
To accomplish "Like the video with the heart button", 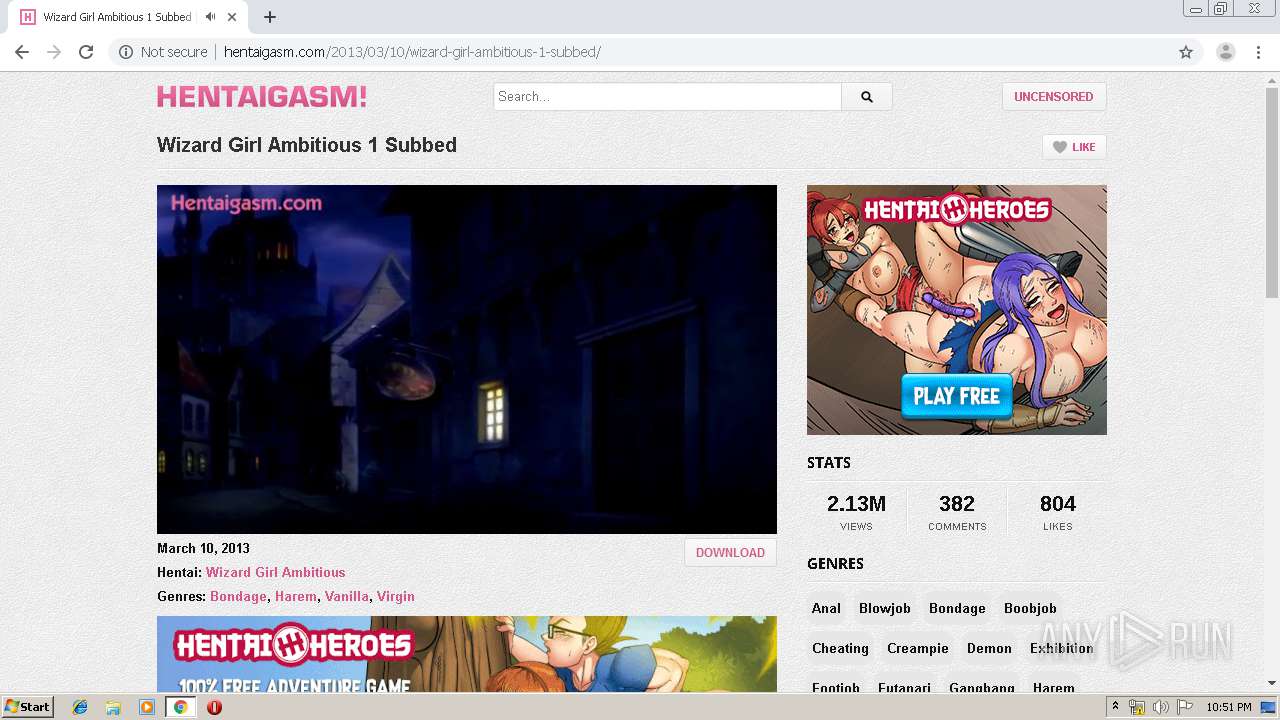I will [x=1074, y=147].
